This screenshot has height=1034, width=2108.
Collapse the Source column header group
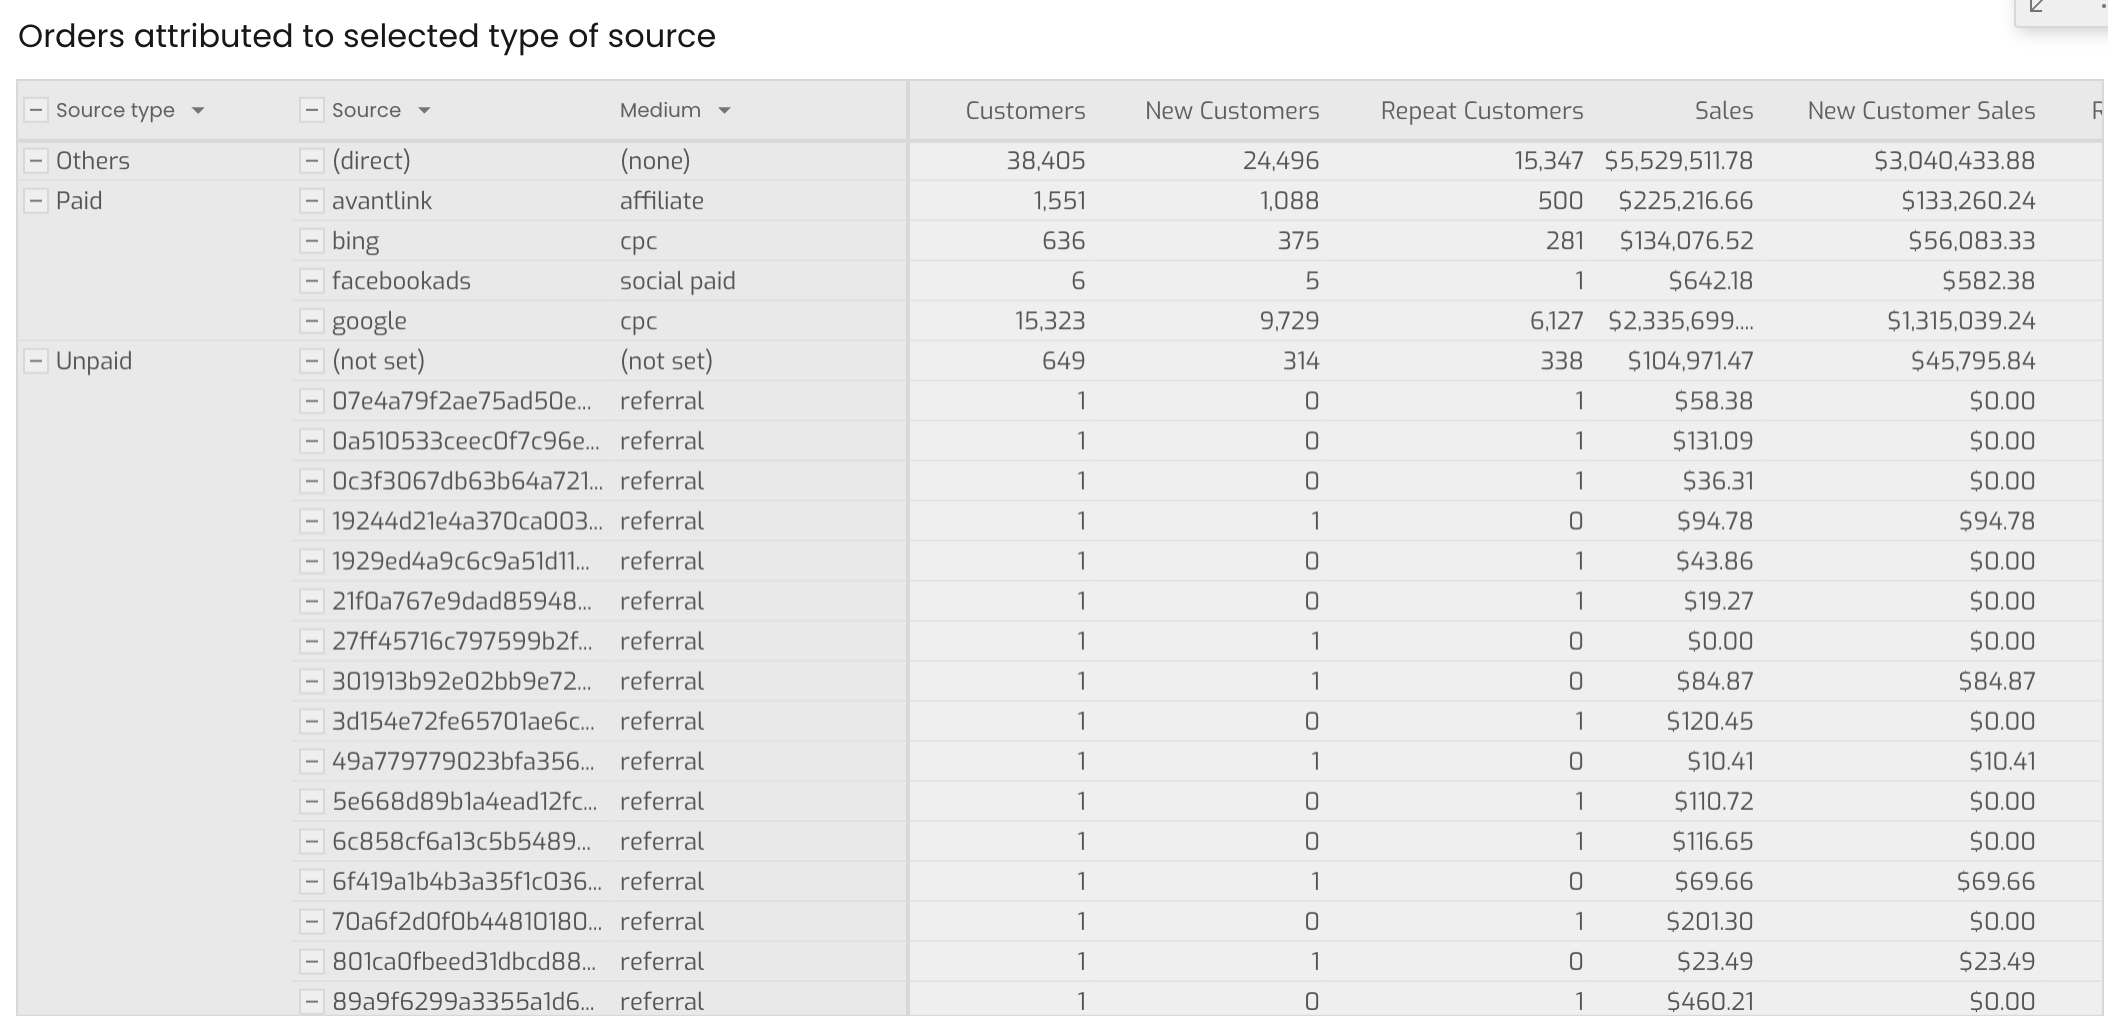[x=312, y=110]
